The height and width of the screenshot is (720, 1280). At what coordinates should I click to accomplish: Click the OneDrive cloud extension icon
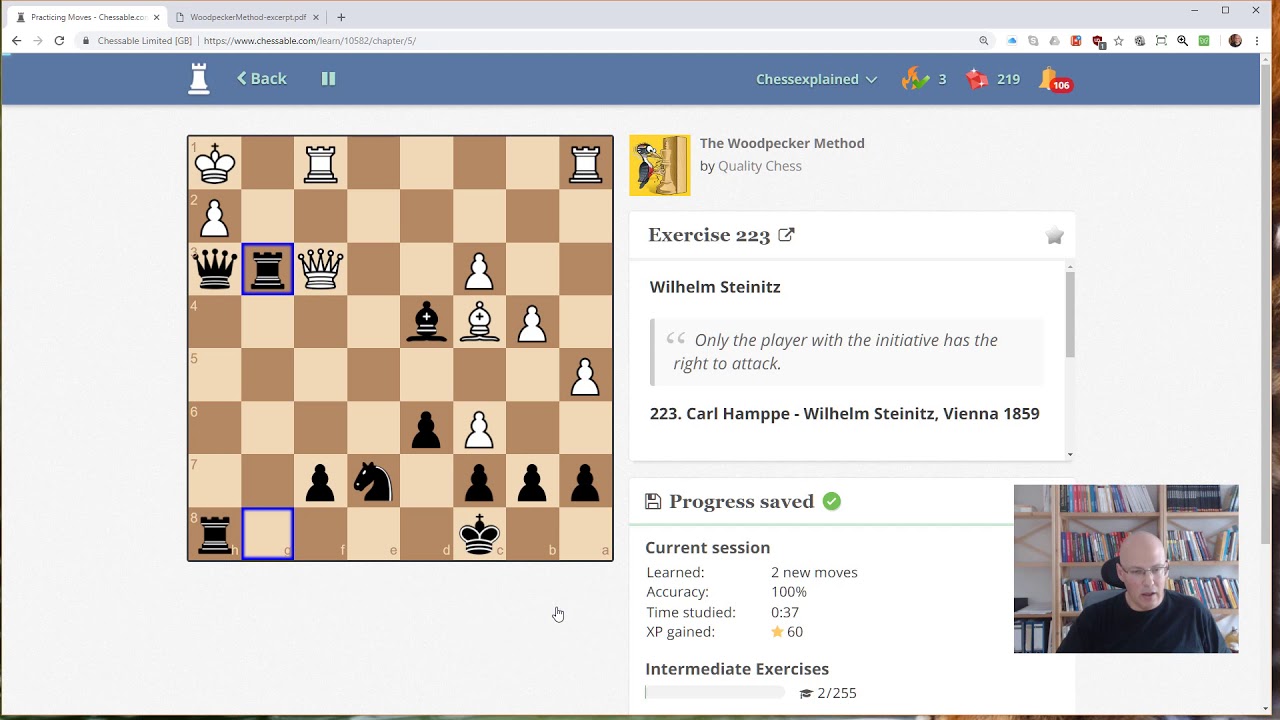point(1012,41)
